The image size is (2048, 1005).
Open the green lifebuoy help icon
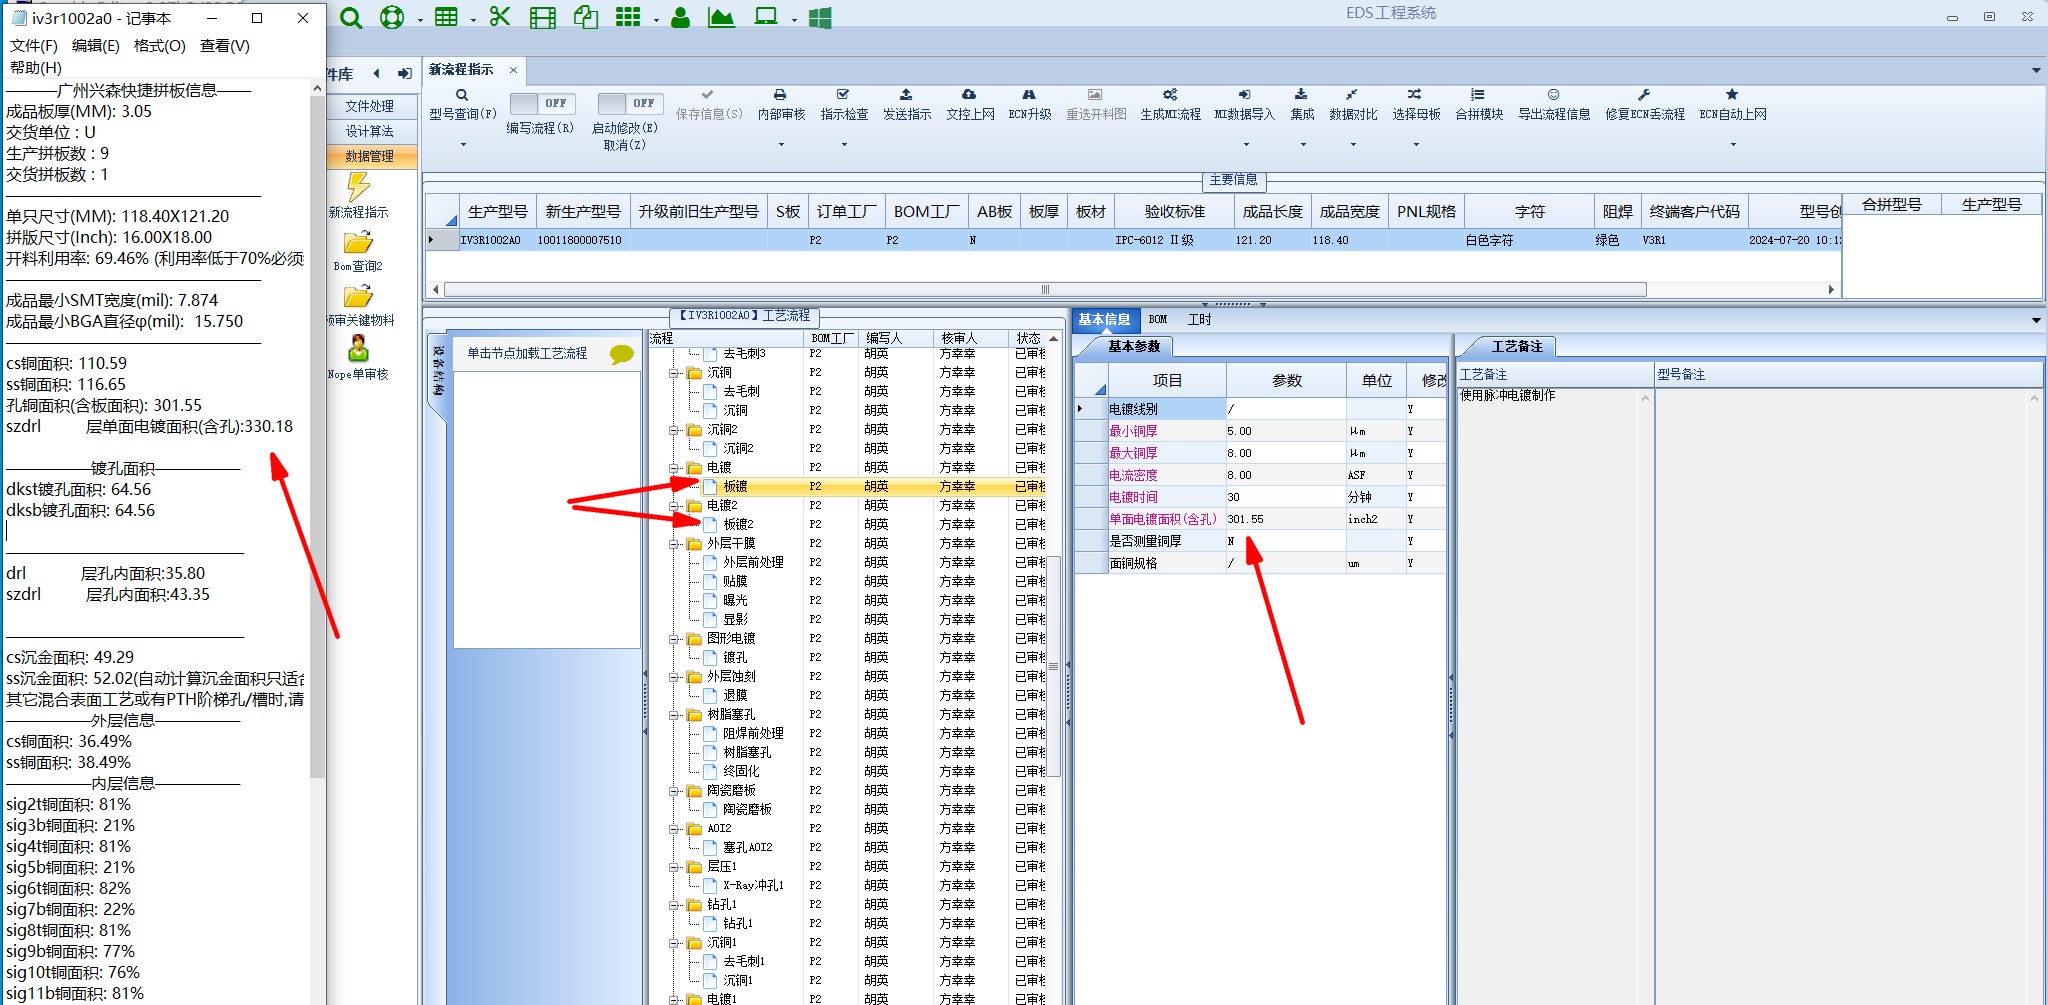392,17
